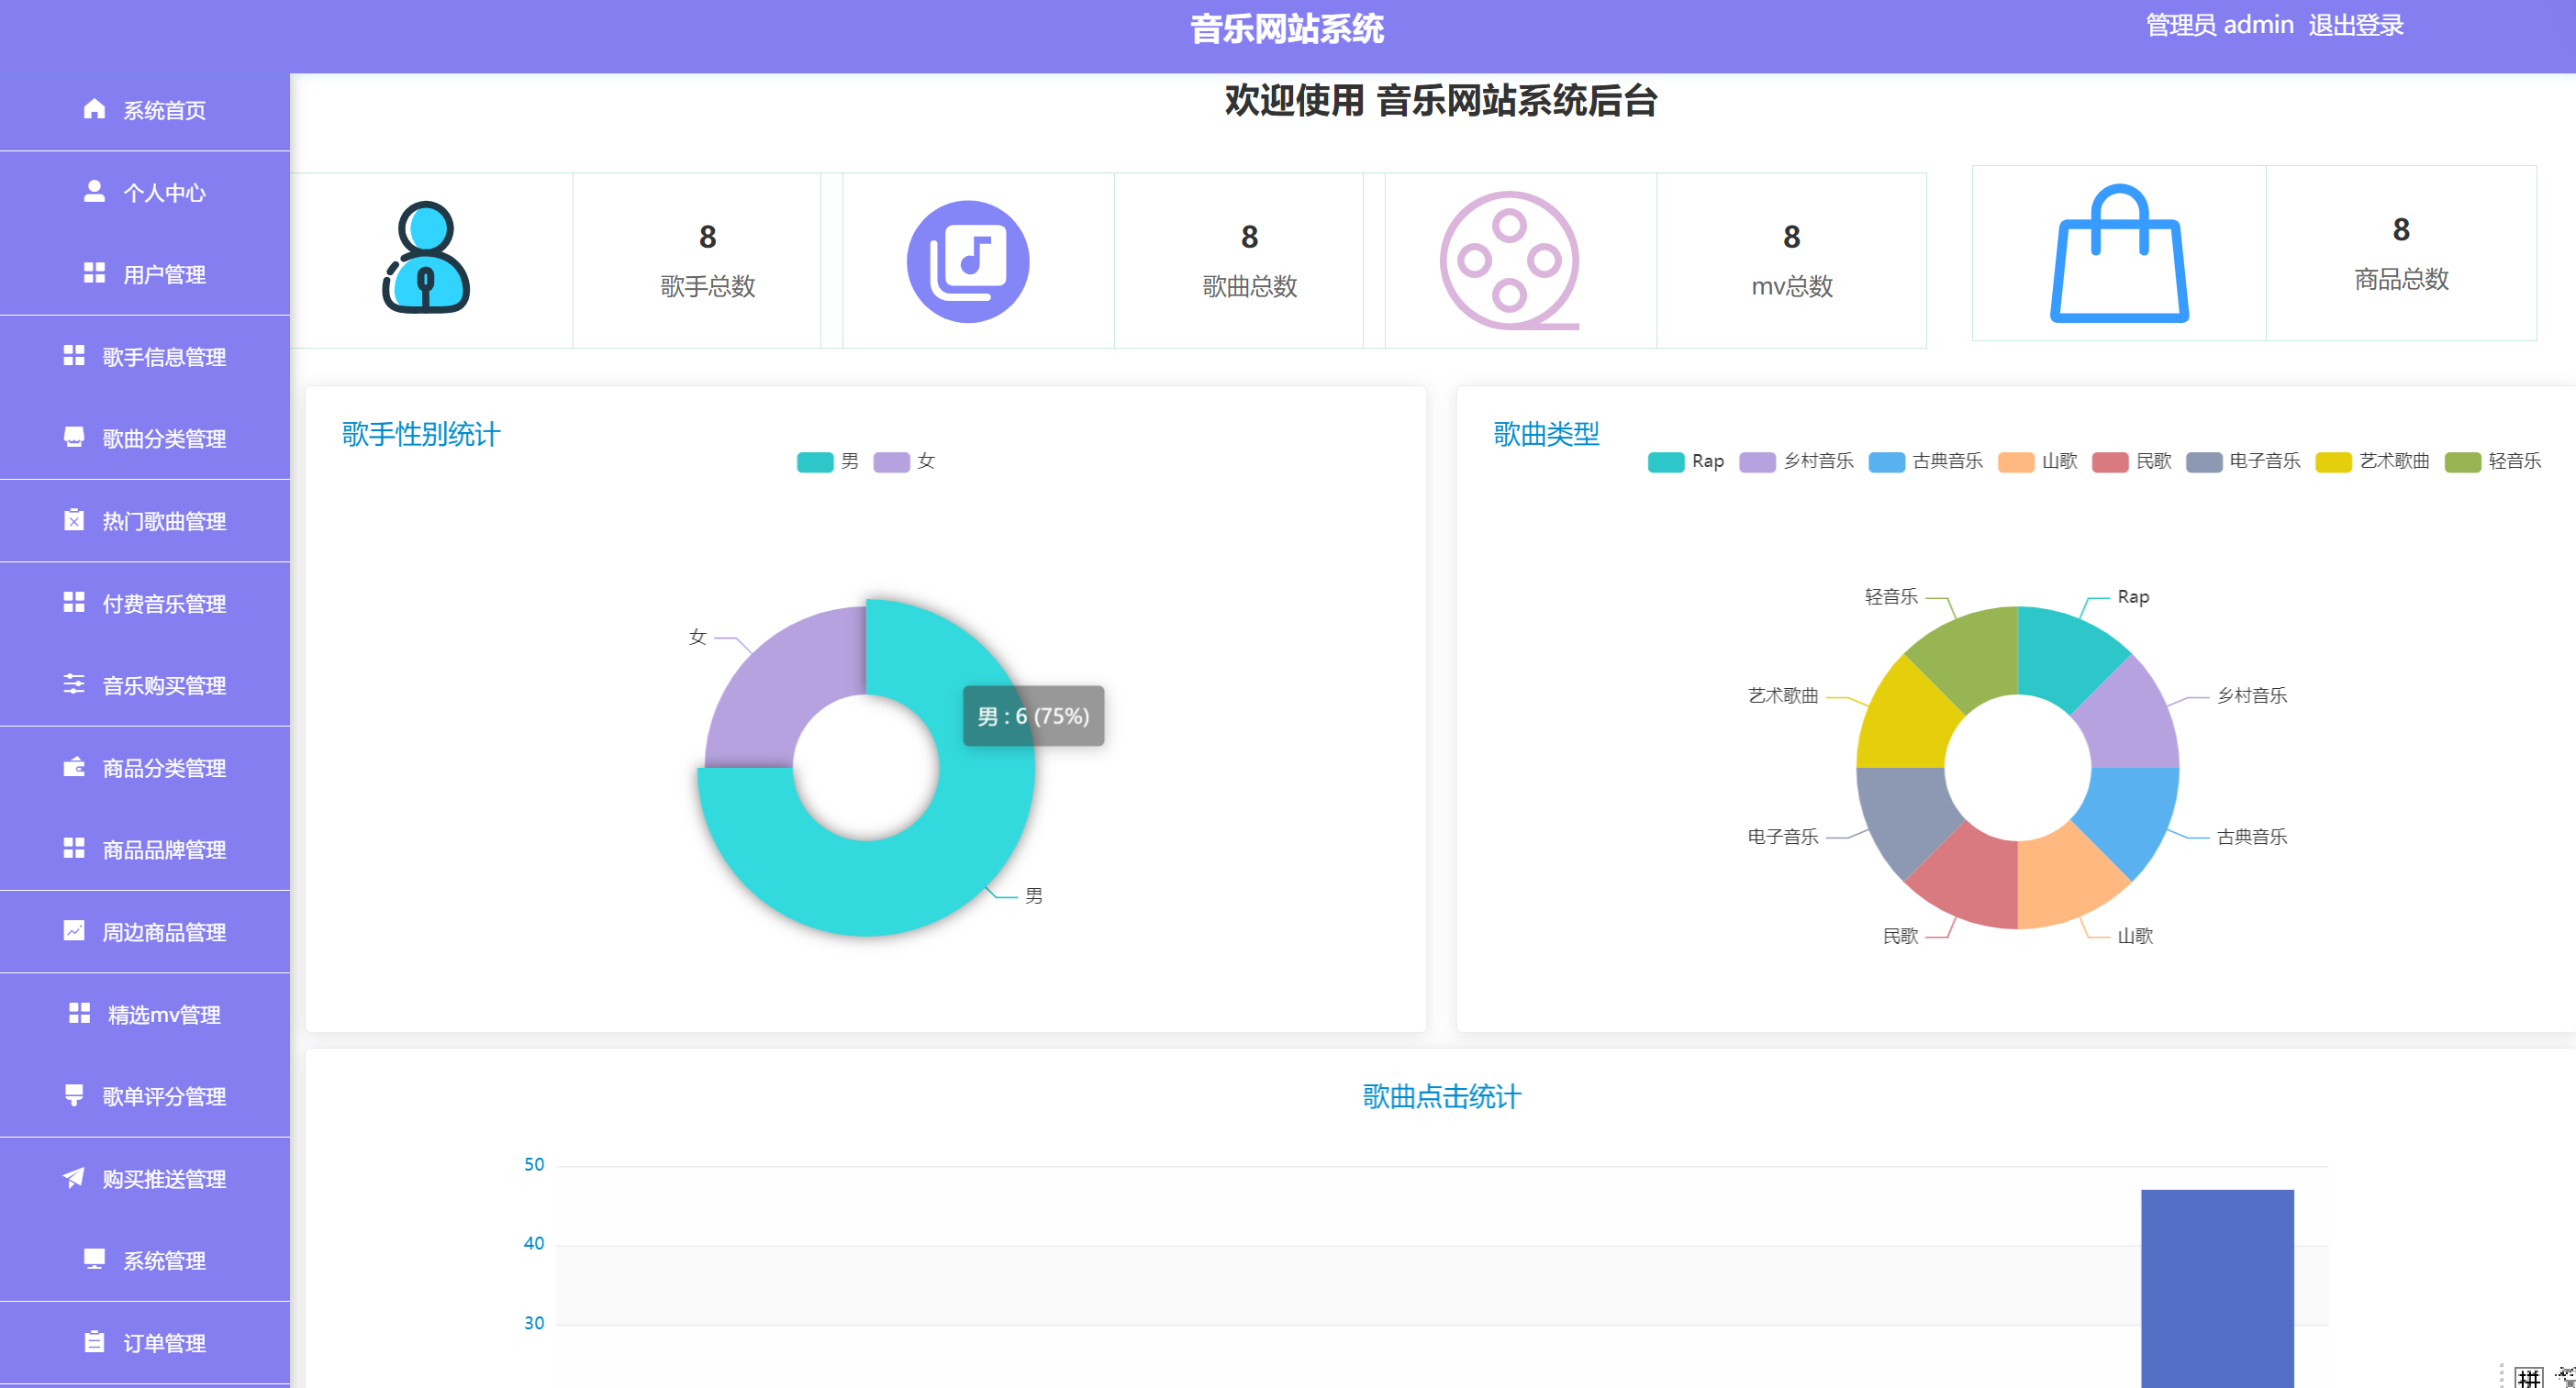Open 系统首页 menu item
This screenshot has height=1388, width=2576.
[x=145, y=110]
